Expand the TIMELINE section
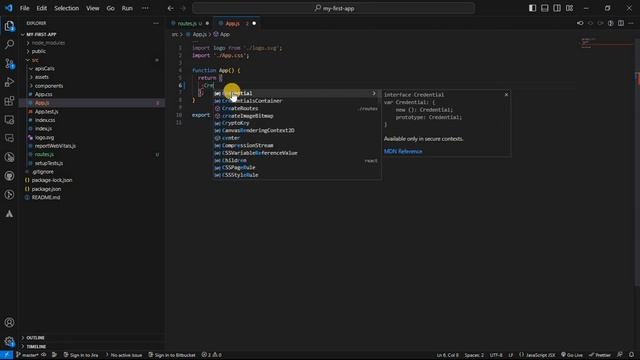 [x=36, y=347]
